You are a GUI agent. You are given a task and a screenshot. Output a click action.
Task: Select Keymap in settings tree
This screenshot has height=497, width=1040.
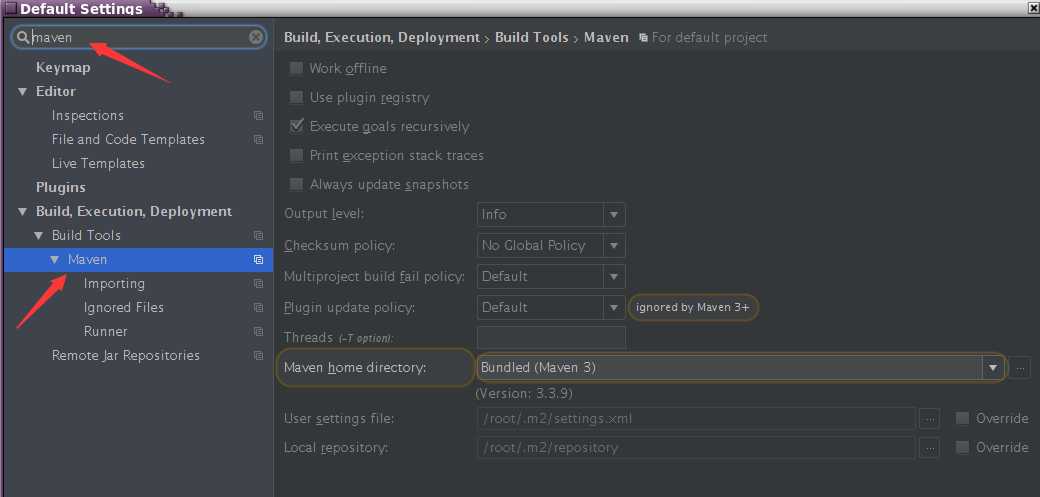pyautogui.click(x=63, y=68)
